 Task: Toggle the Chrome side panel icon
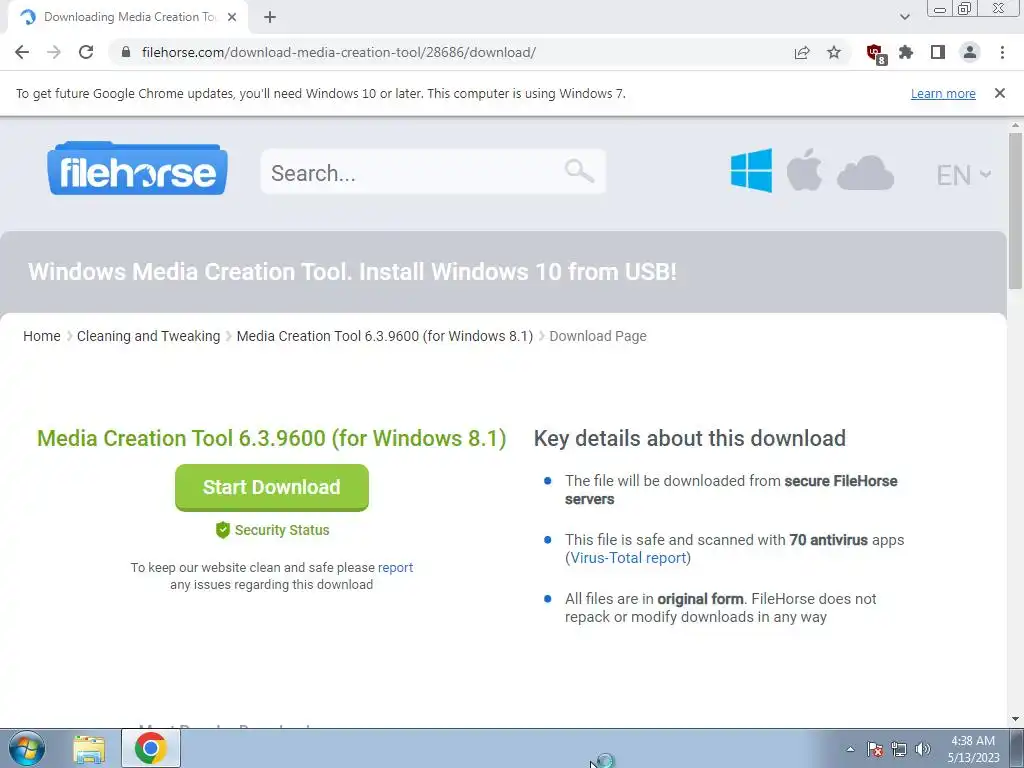click(x=938, y=52)
